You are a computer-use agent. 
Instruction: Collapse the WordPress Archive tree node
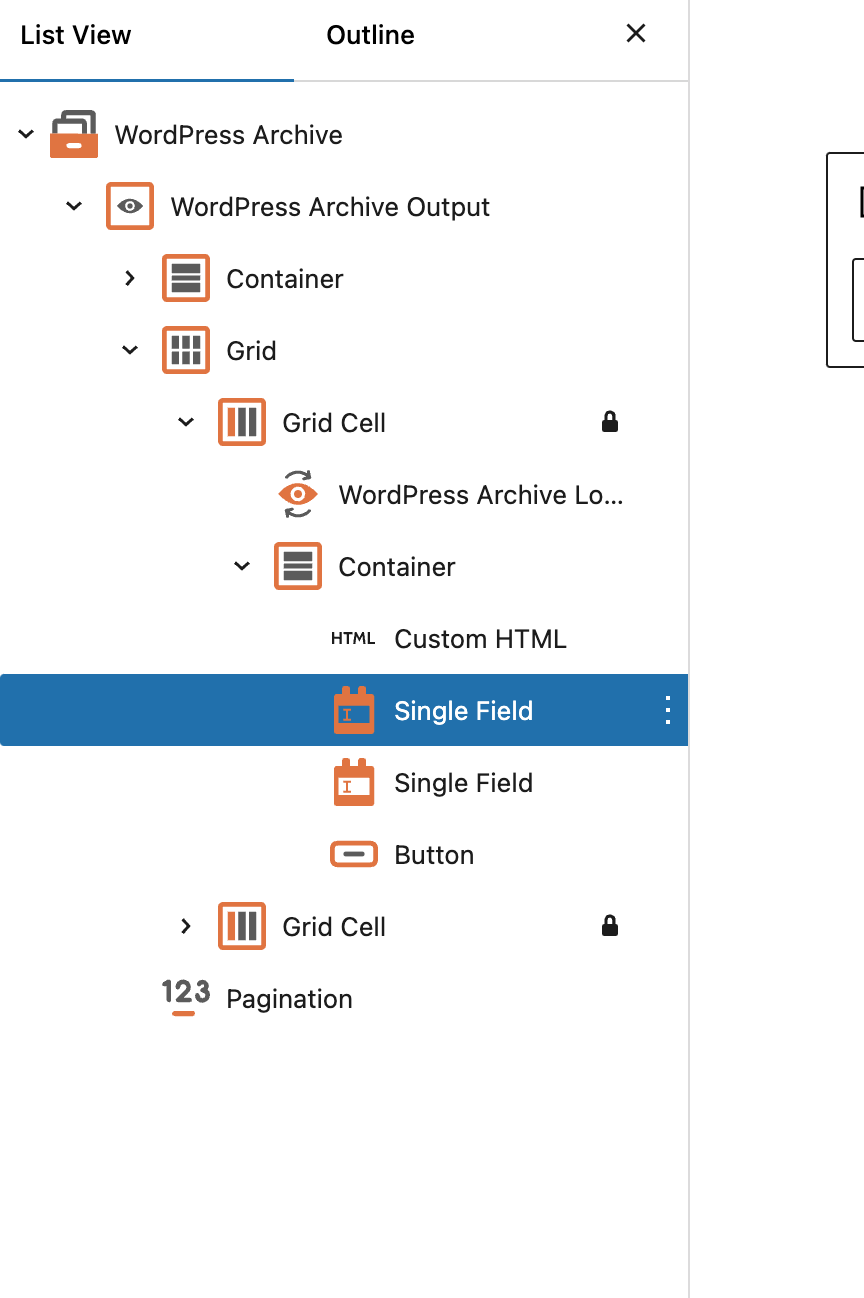(x=26, y=135)
